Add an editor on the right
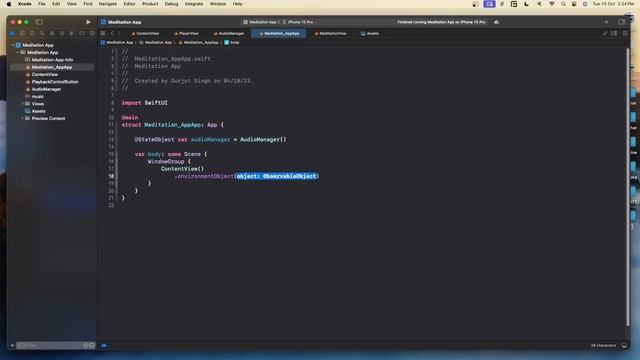 point(624,33)
